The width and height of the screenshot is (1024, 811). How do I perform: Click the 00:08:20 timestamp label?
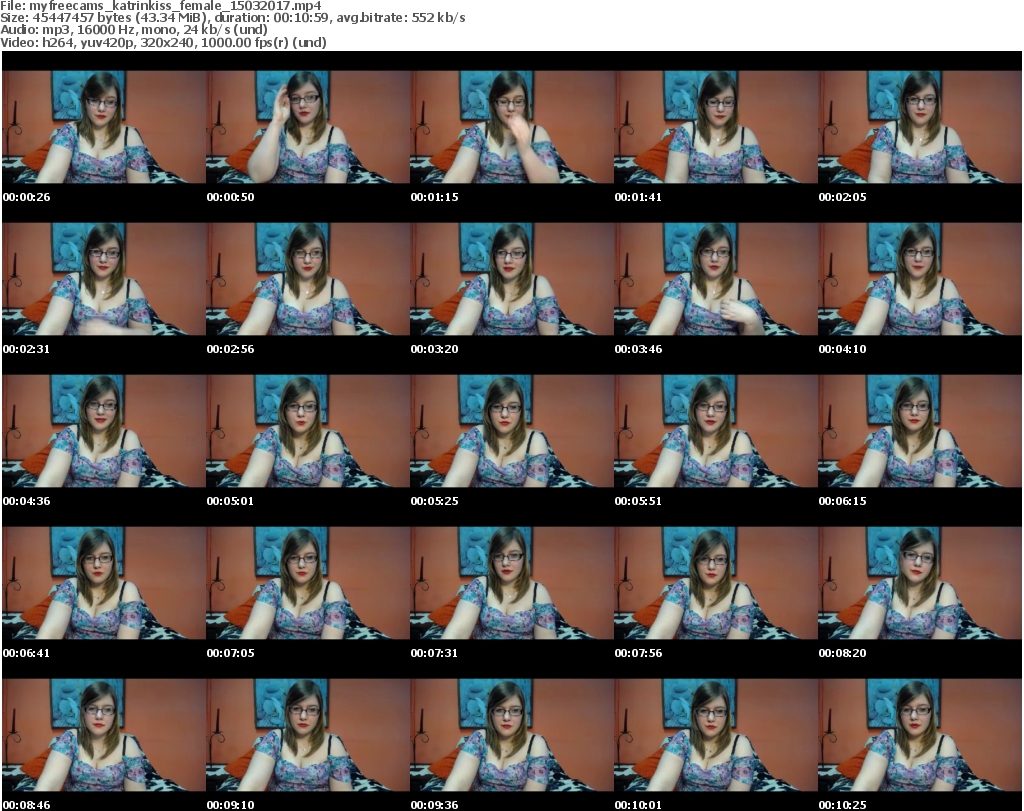[842, 653]
